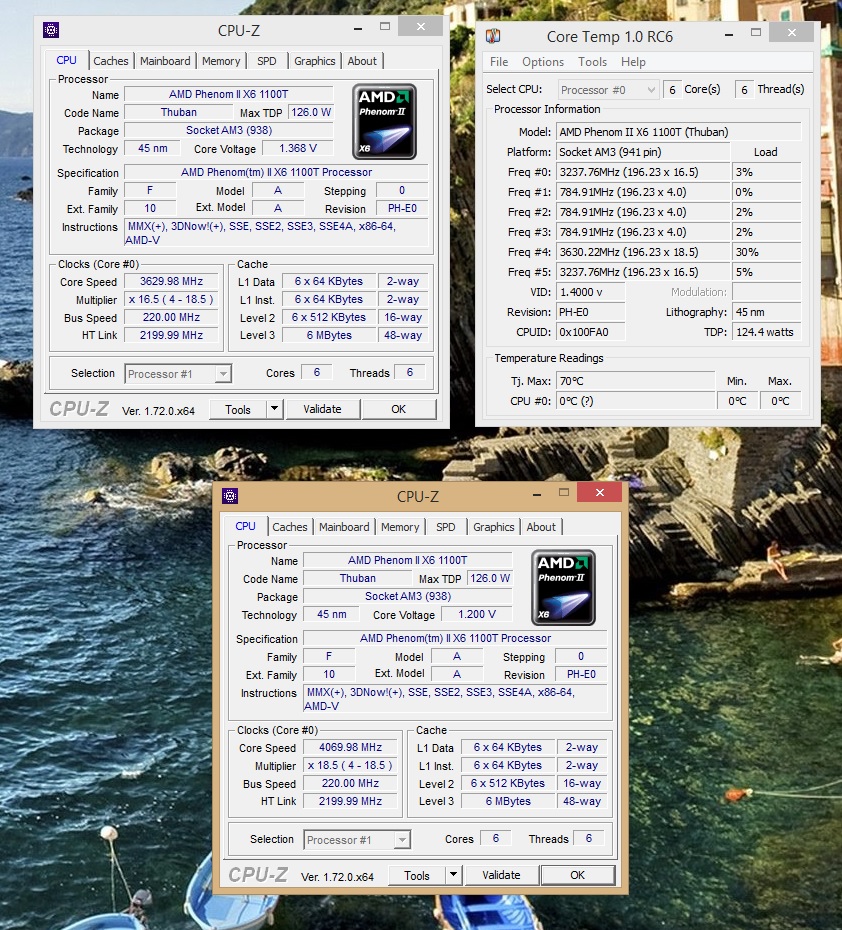The width and height of the screenshot is (842, 930).
Task: Click the AMD Phenom II logo in top CPU-Z window
Action: pos(384,122)
